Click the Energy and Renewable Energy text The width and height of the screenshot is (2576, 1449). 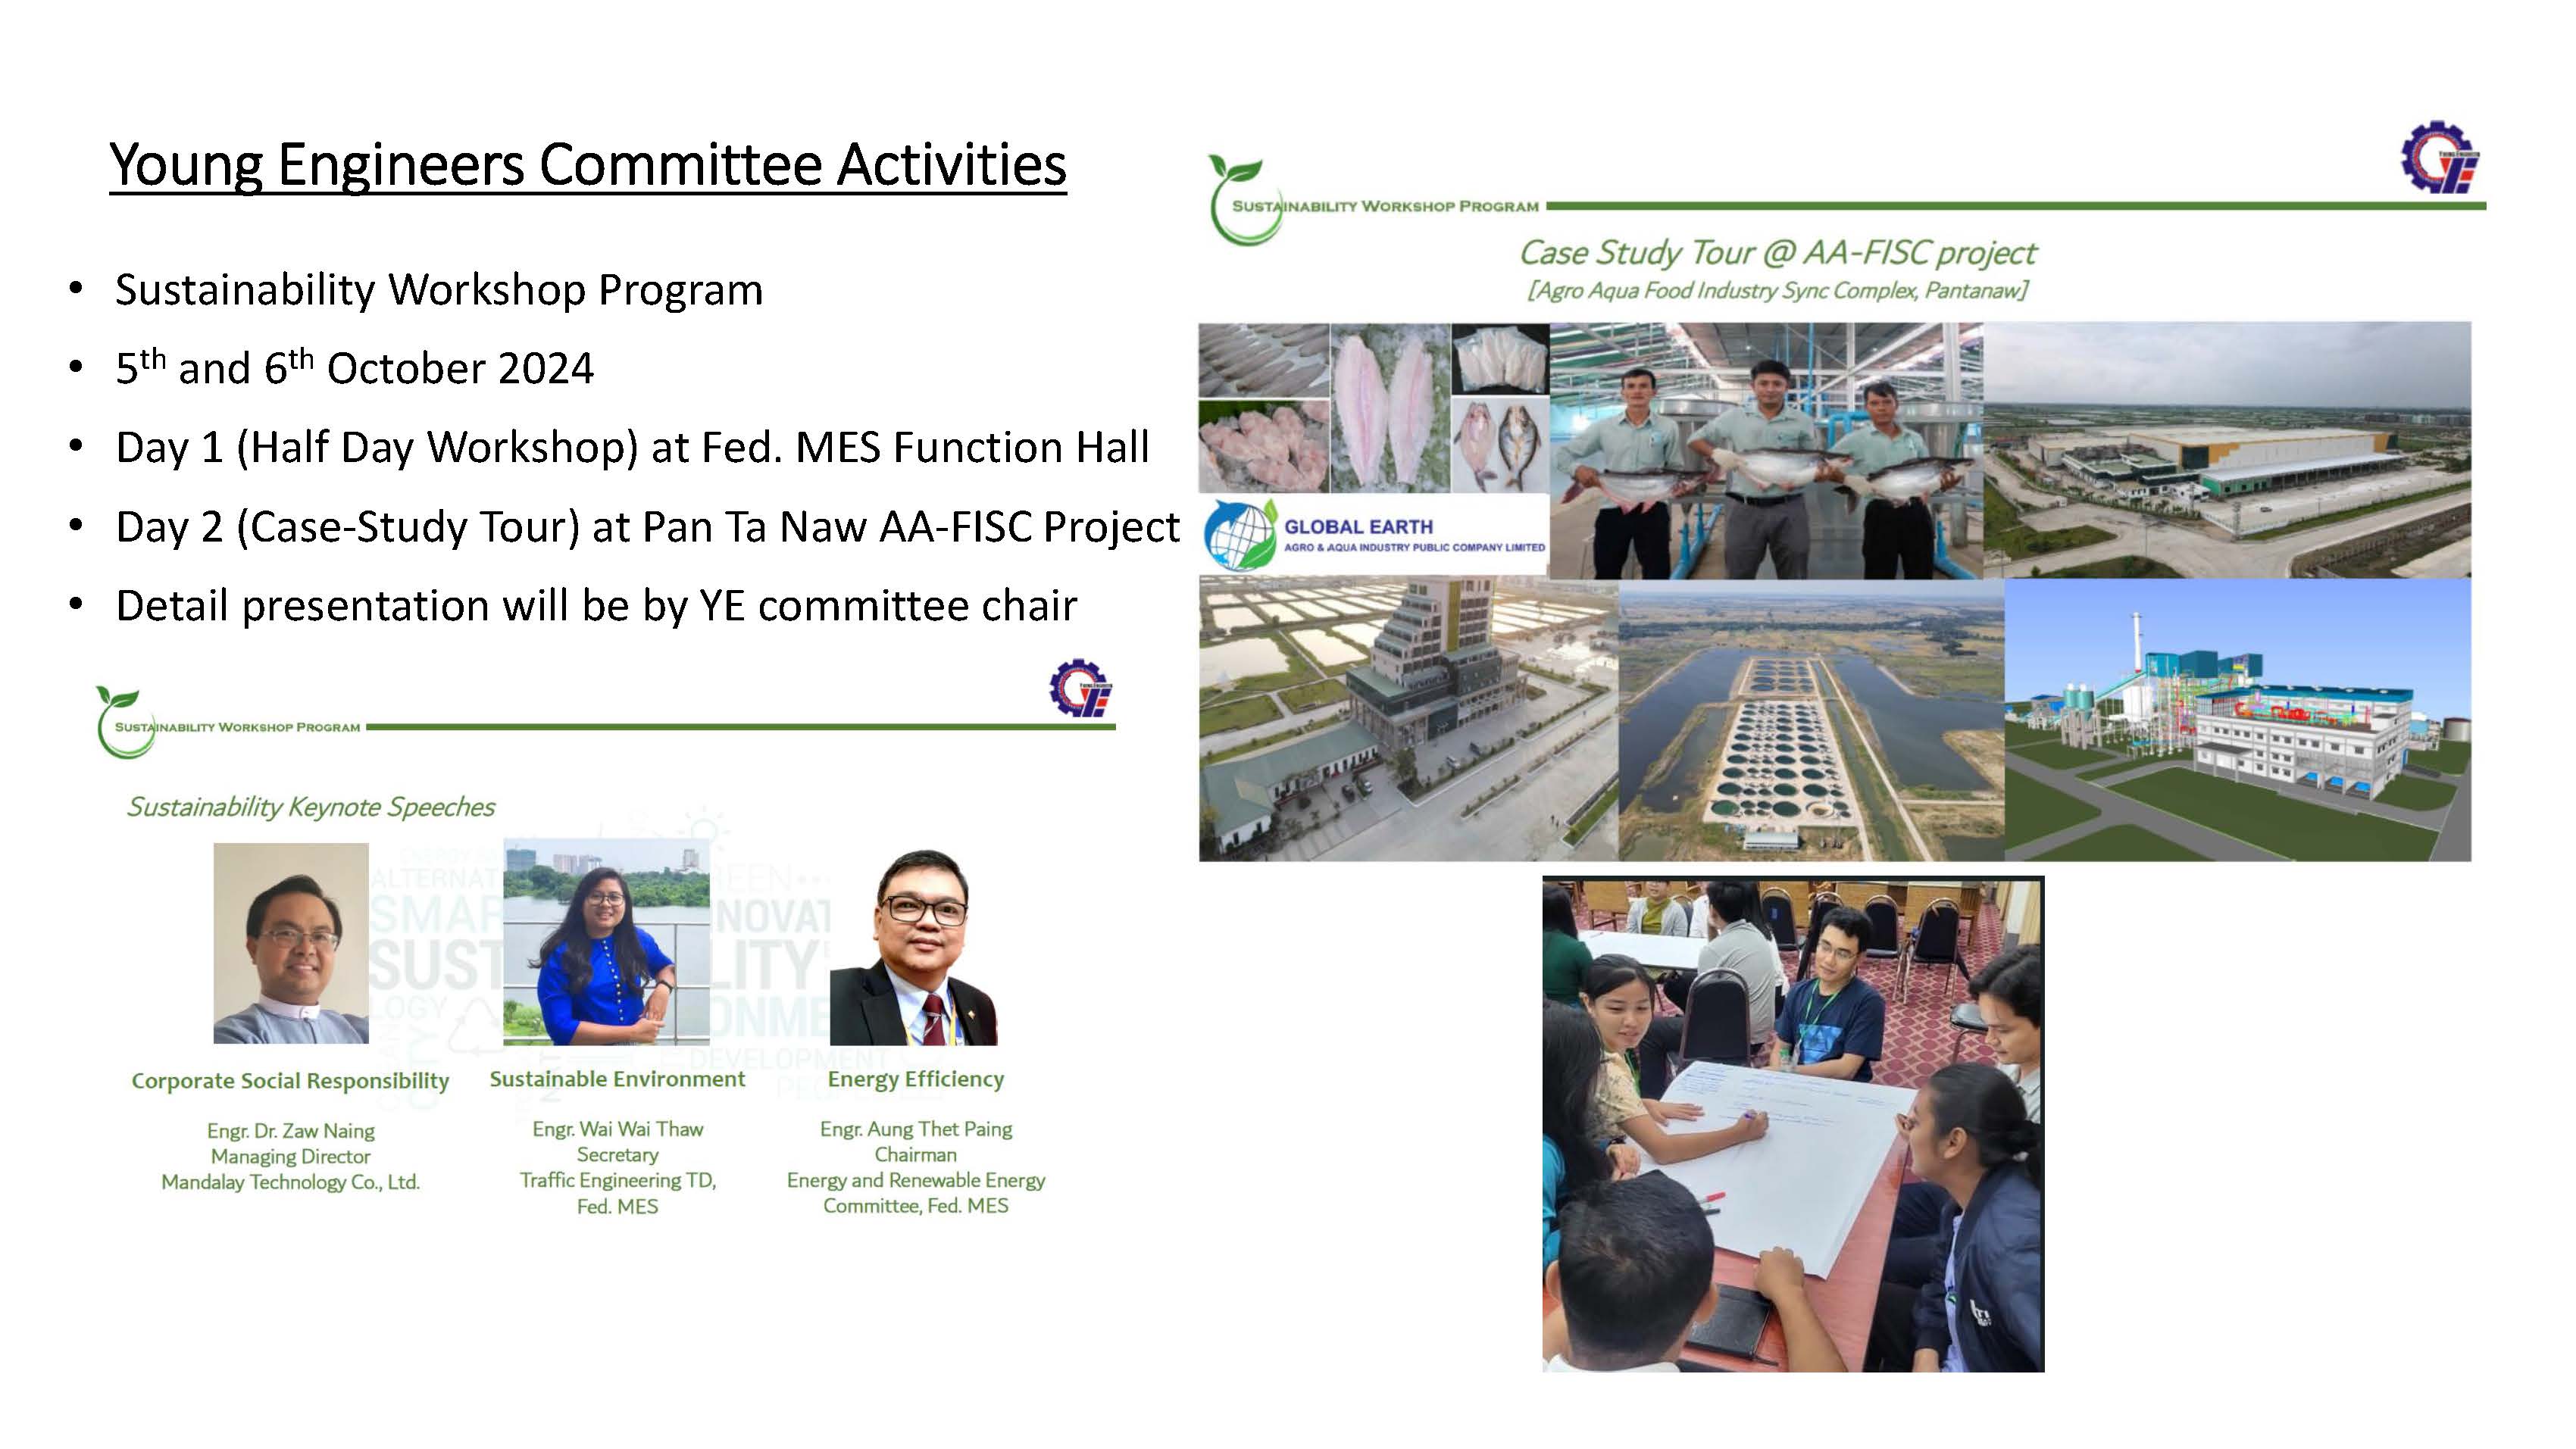915,1180
